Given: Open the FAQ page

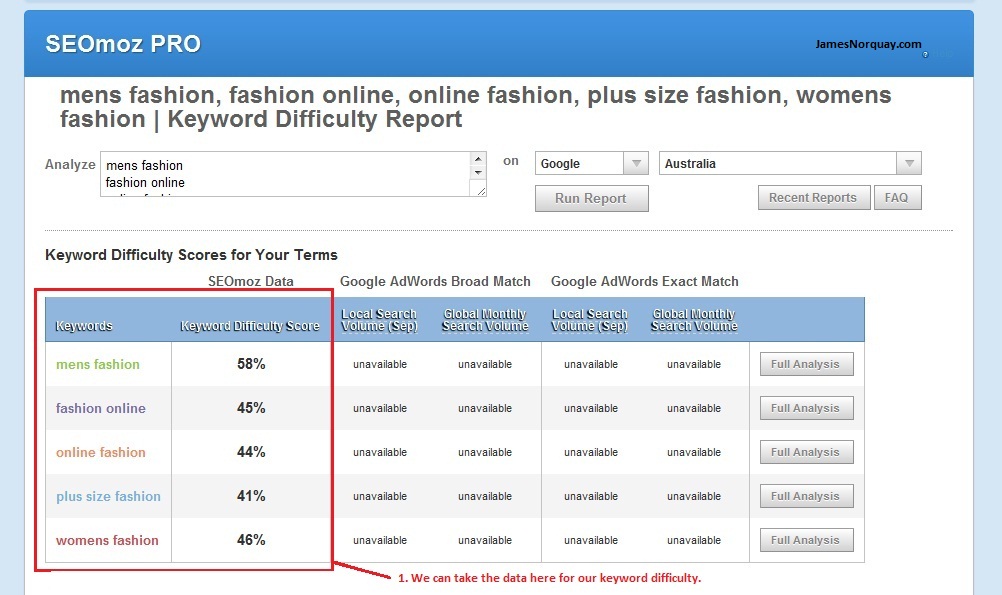Looking at the screenshot, I should [897, 198].
